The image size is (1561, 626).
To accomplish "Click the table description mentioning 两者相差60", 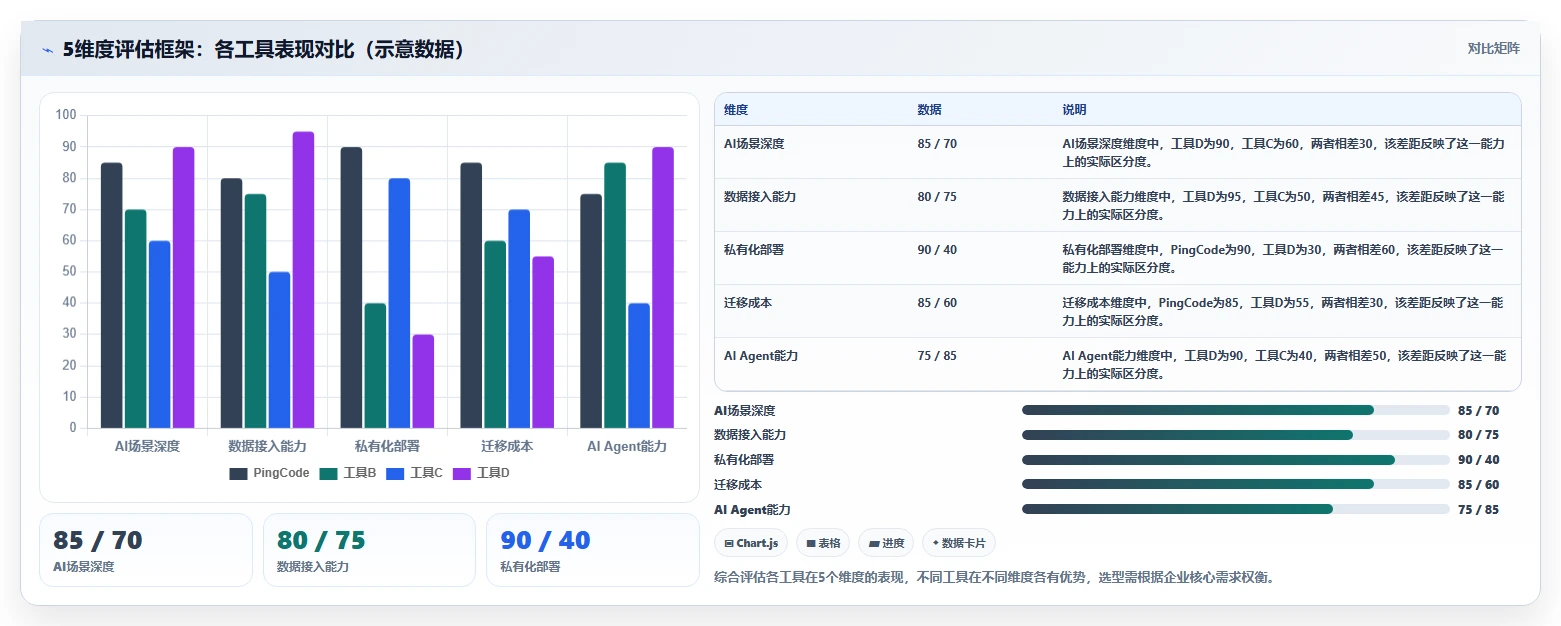I will coord(1283,259).
